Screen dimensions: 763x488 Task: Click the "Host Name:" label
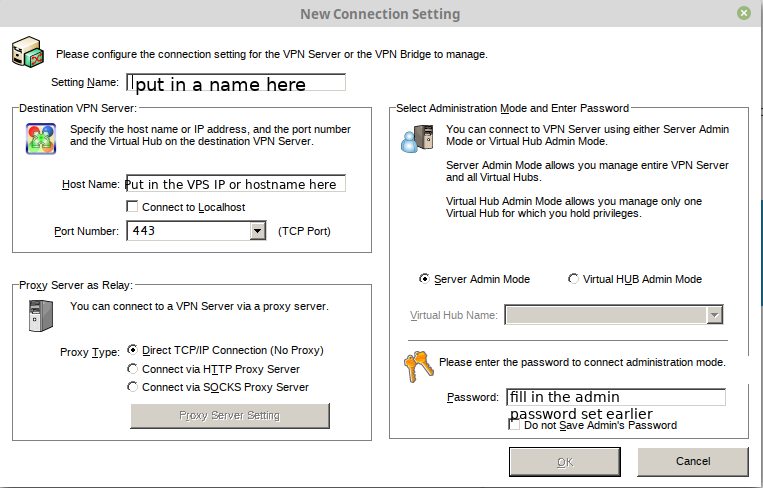(x=91, y=184)
